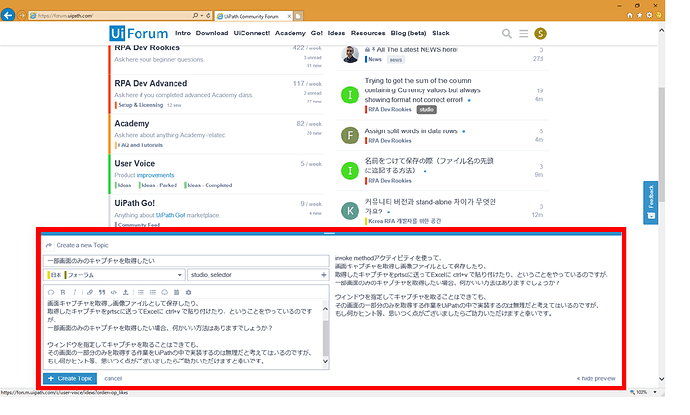Click the Create Topic button

pyautogui.click(x=70, y=378)
